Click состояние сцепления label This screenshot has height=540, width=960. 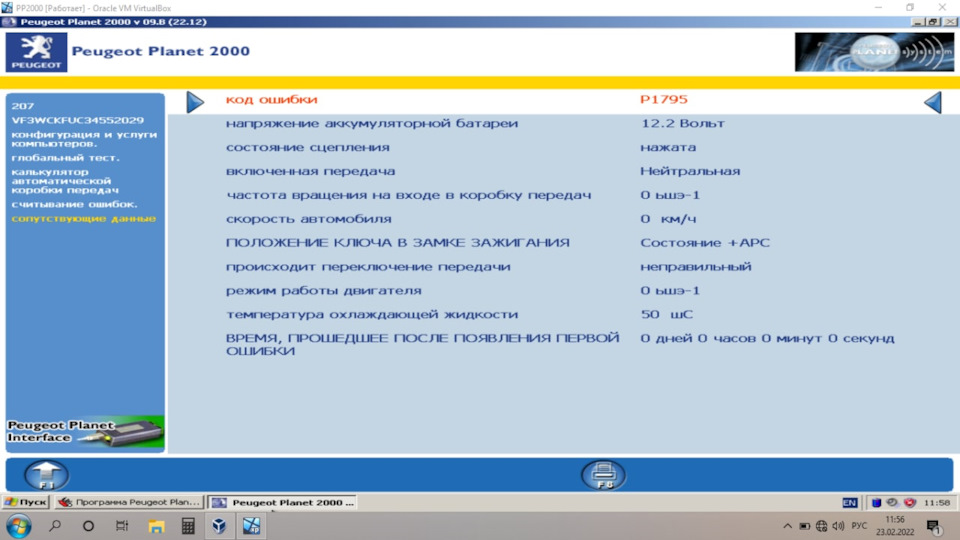click(307, 148)
